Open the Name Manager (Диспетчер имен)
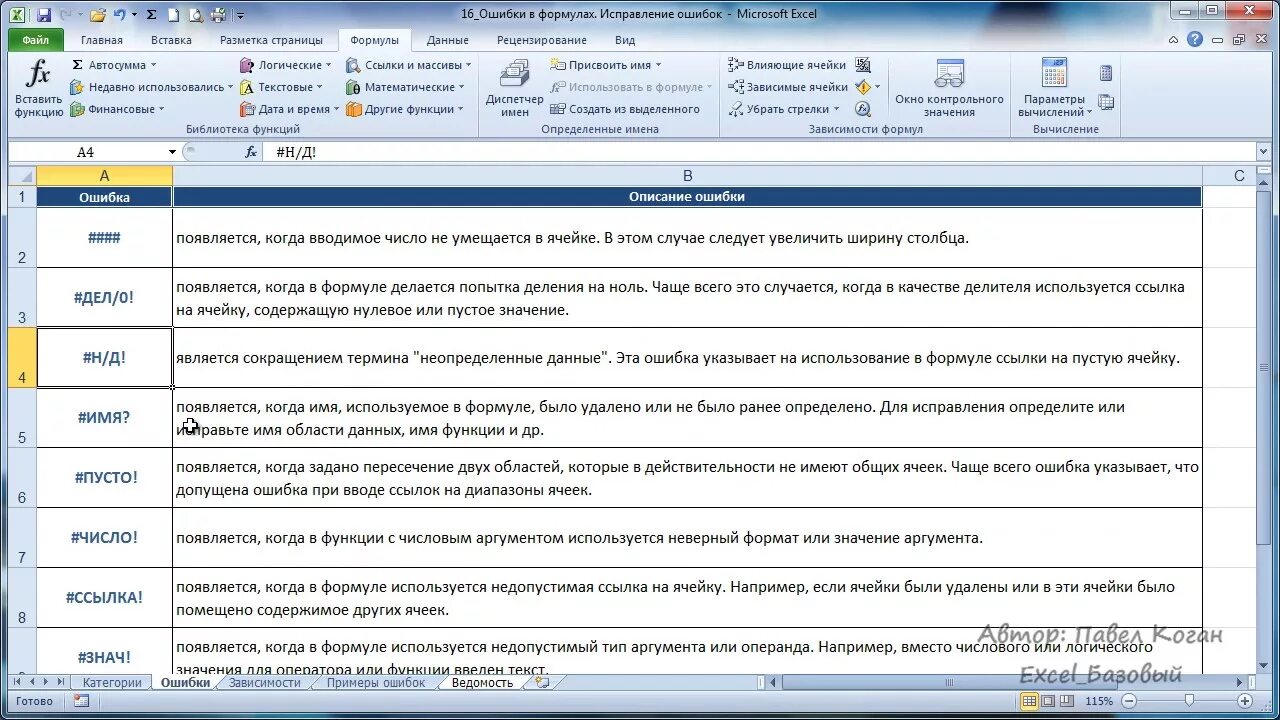 [x=515, y=88]
